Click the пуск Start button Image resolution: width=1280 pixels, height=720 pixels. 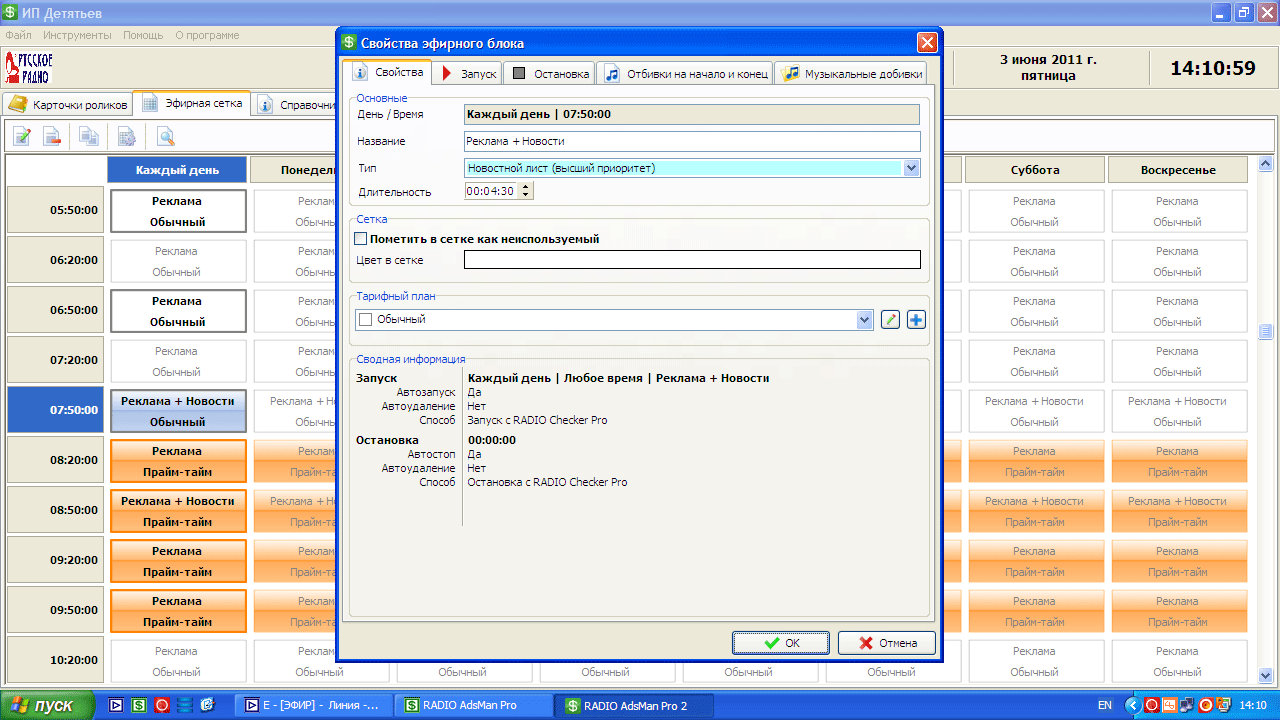point(47,705)
